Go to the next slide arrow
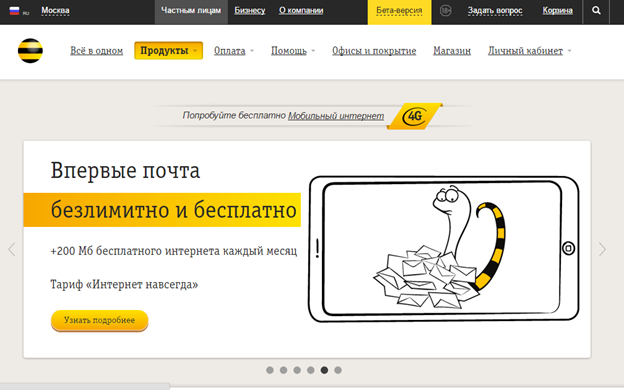 click(x=602, y=249)
